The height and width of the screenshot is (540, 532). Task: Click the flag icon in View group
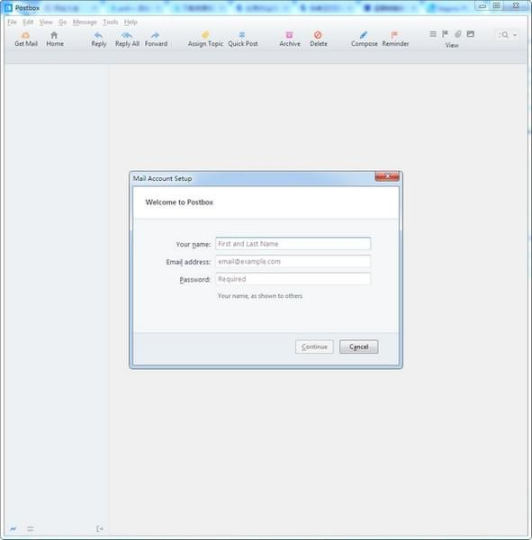click(445, 34)
